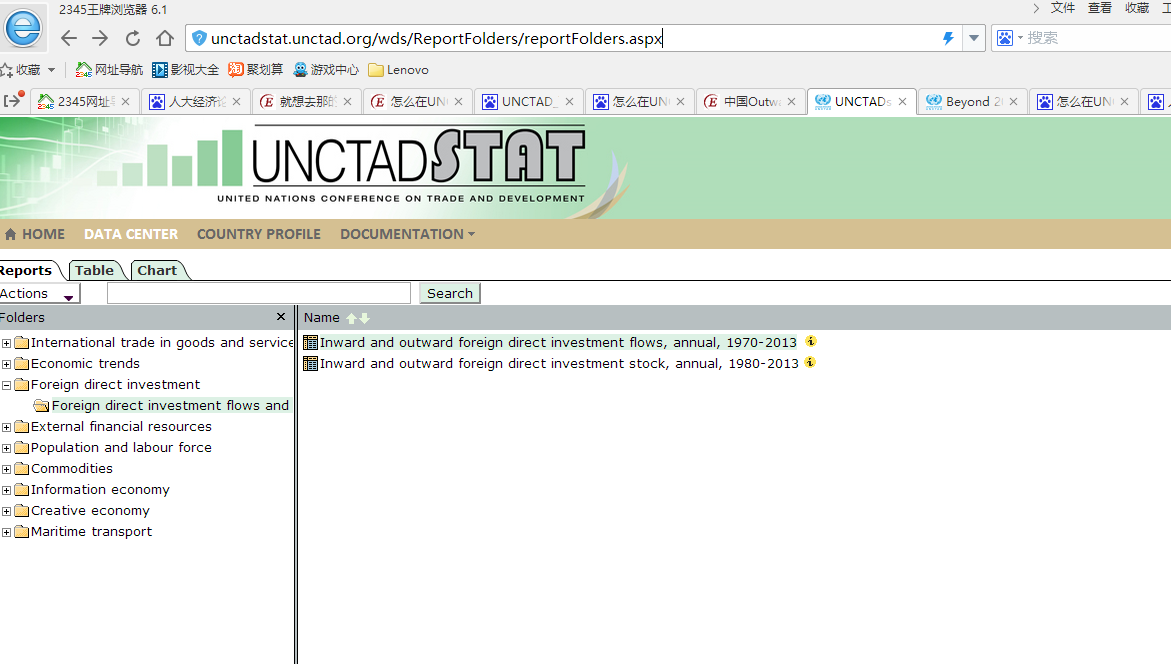Open the address bar history dropdown arrow
The height and width of the screenshot is (664, 1171).
point(974,38)
